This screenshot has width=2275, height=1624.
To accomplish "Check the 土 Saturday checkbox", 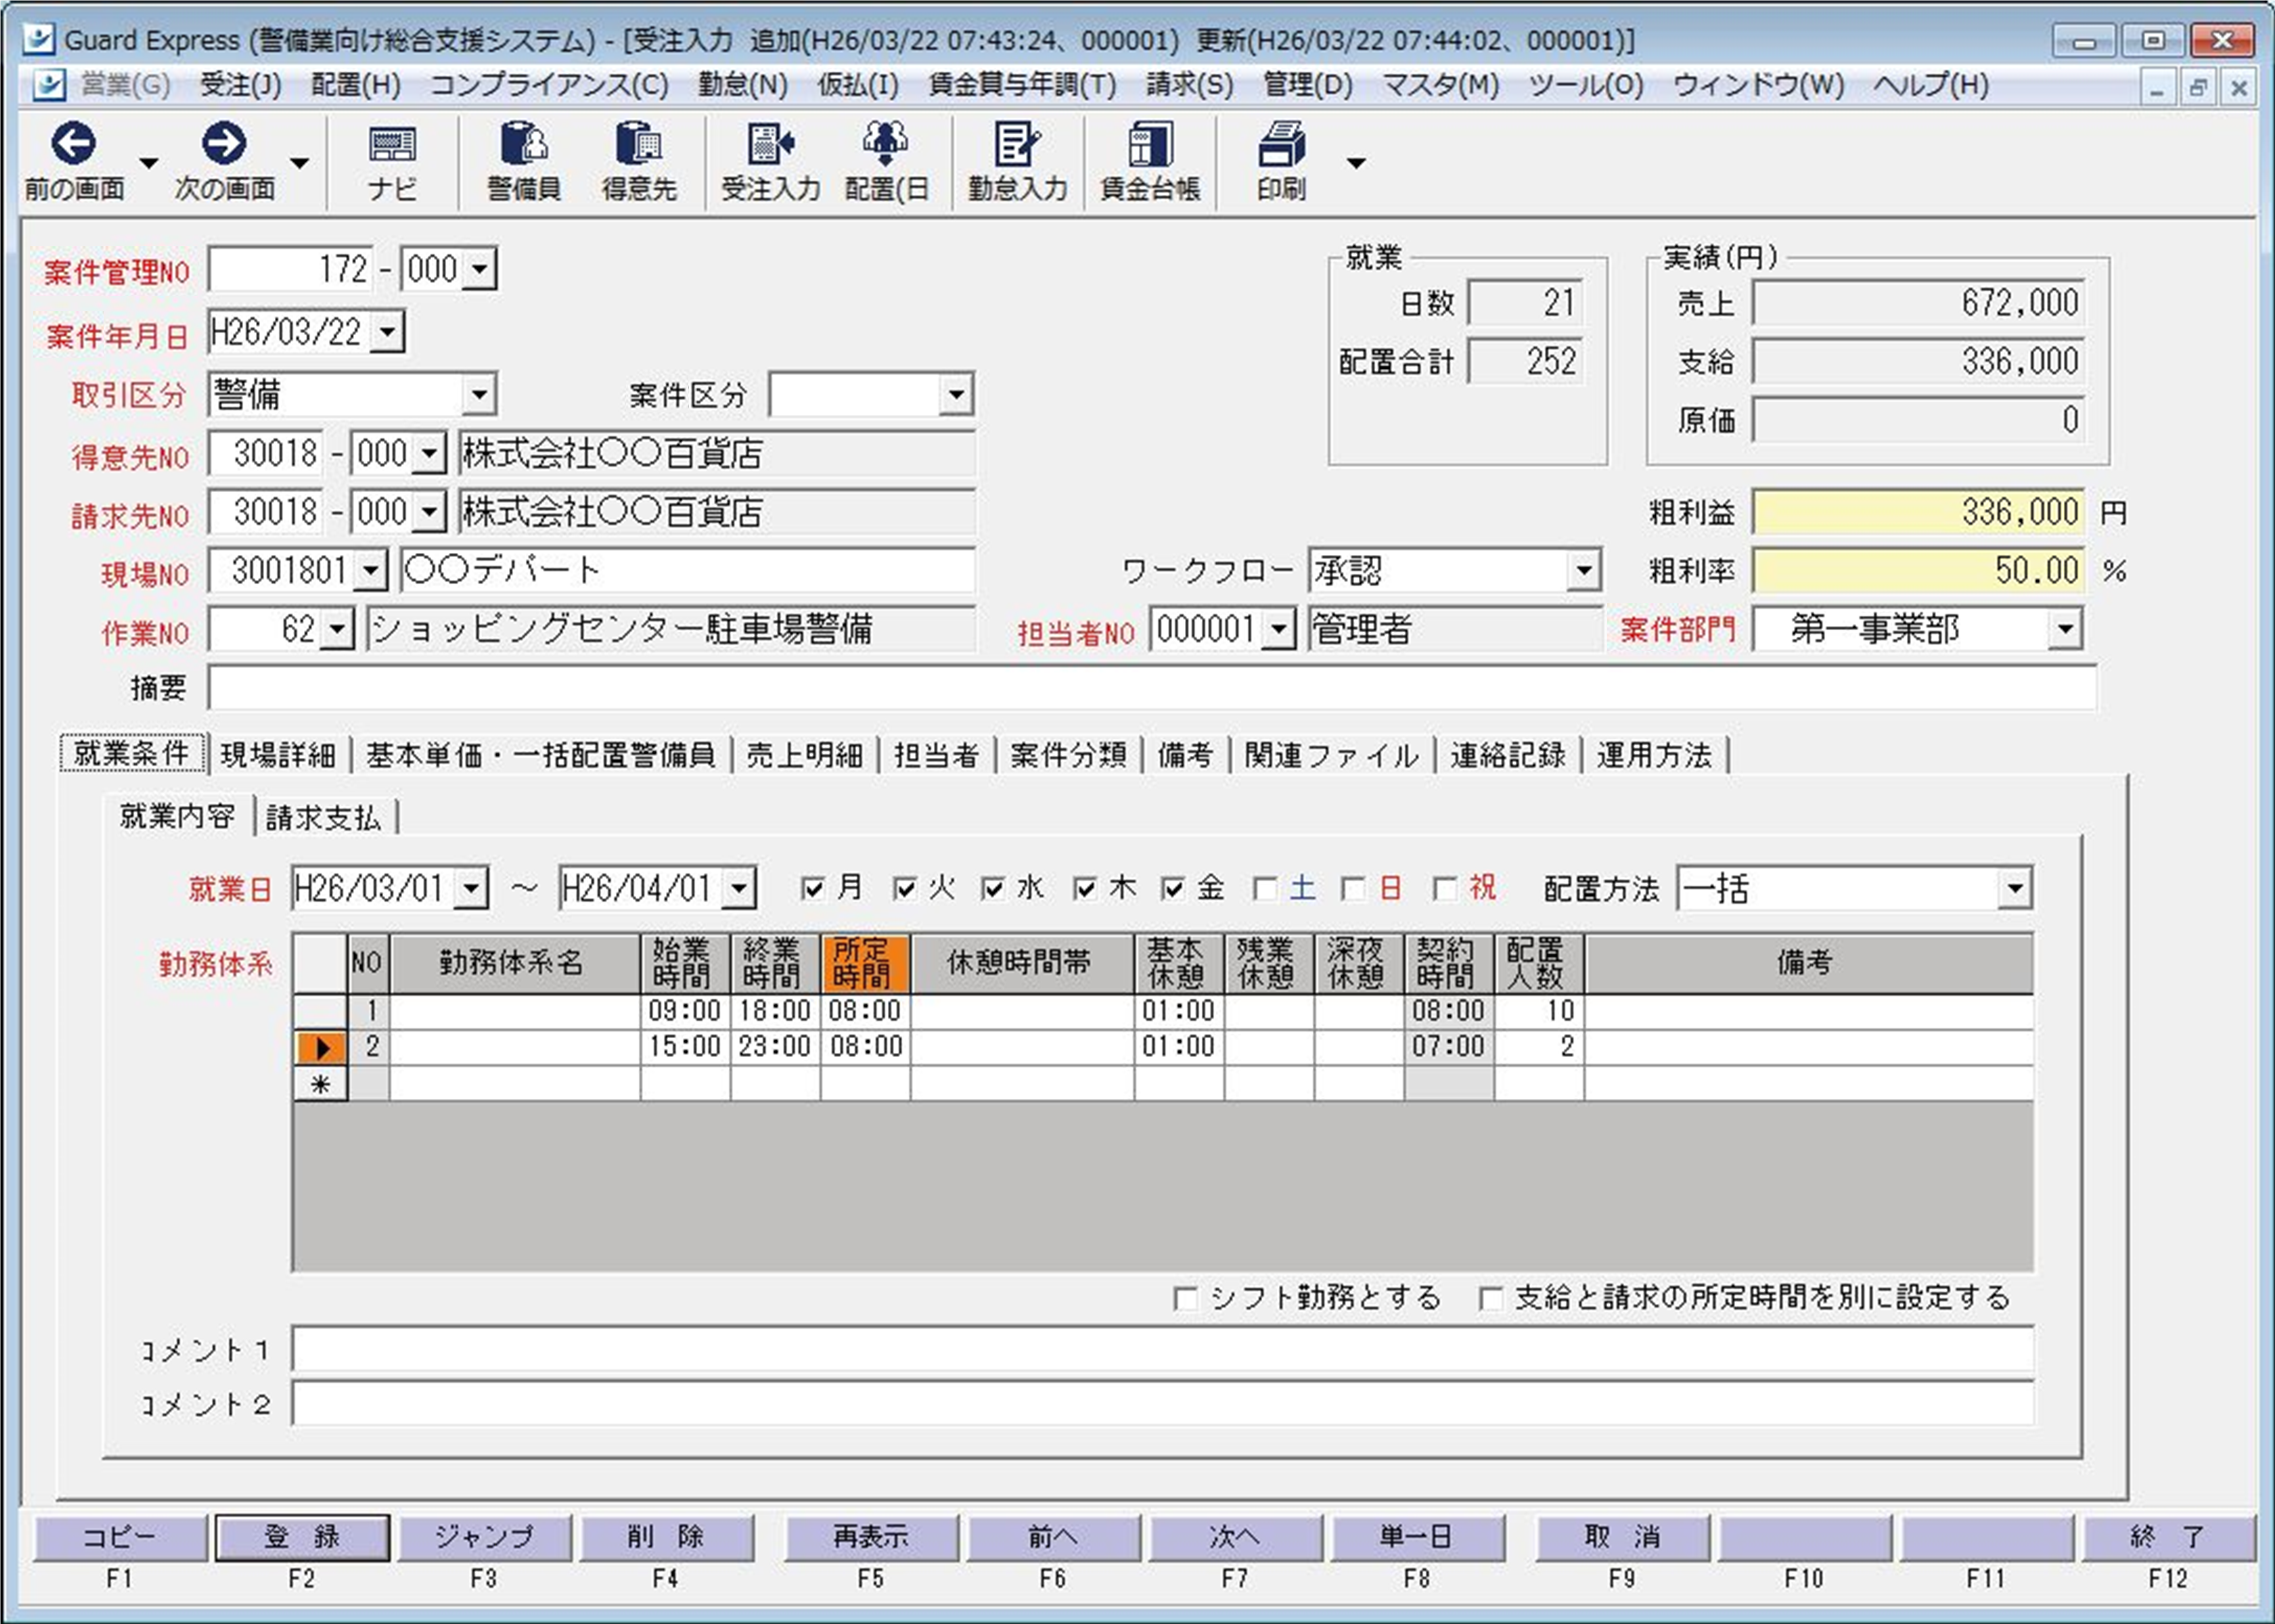I will click(1265, 888).
